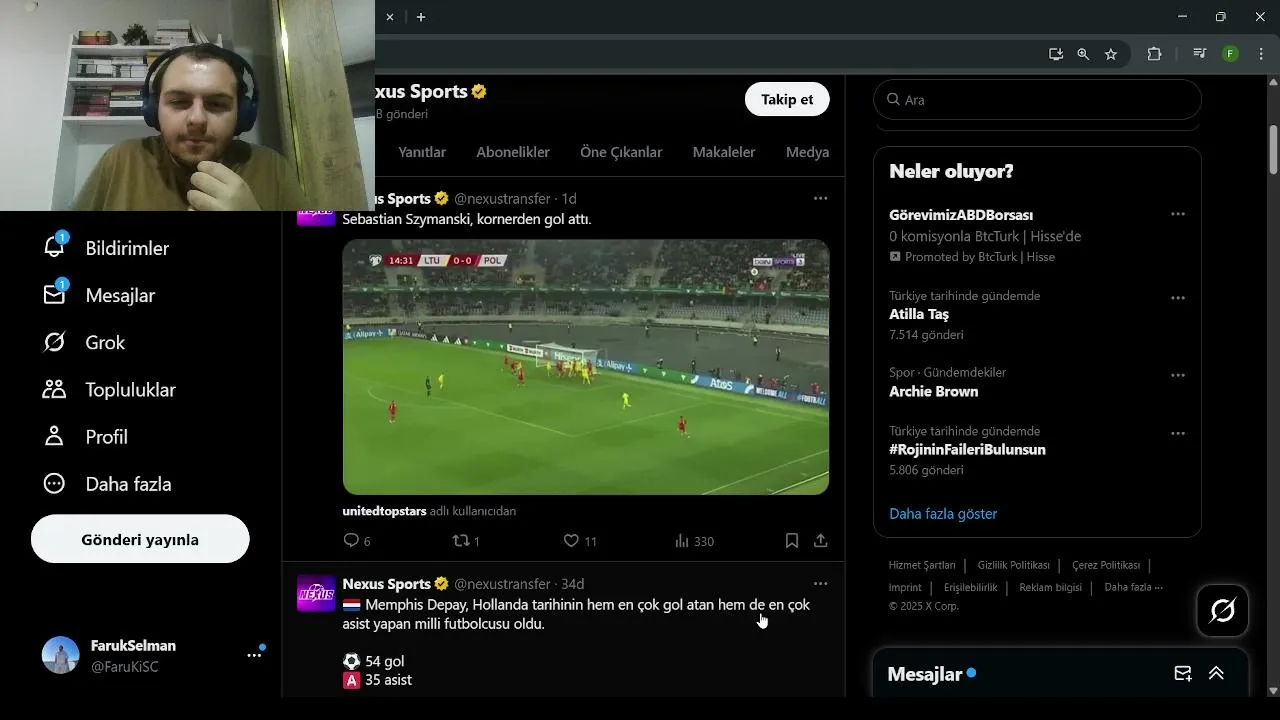The height and width of the screenshot is (720, 1280).
Task: Switch to the Medya tab
Action: pyautogui.click(x=807, y=152)
